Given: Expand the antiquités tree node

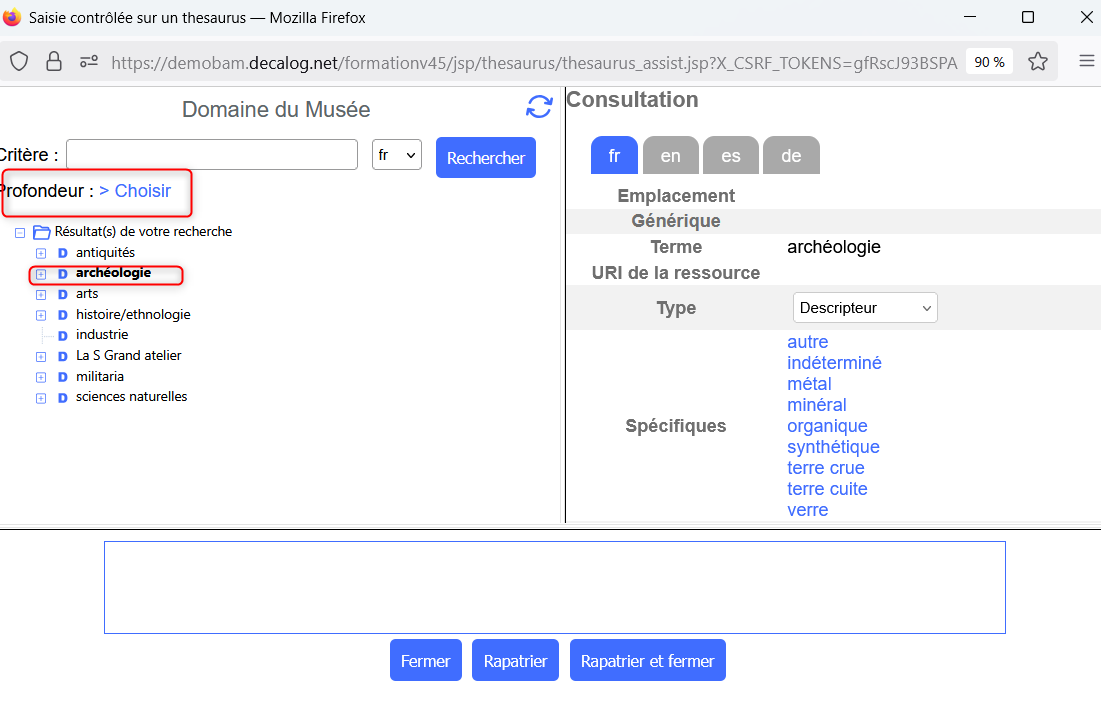Looking at the screenshot, I should [41, 253].
